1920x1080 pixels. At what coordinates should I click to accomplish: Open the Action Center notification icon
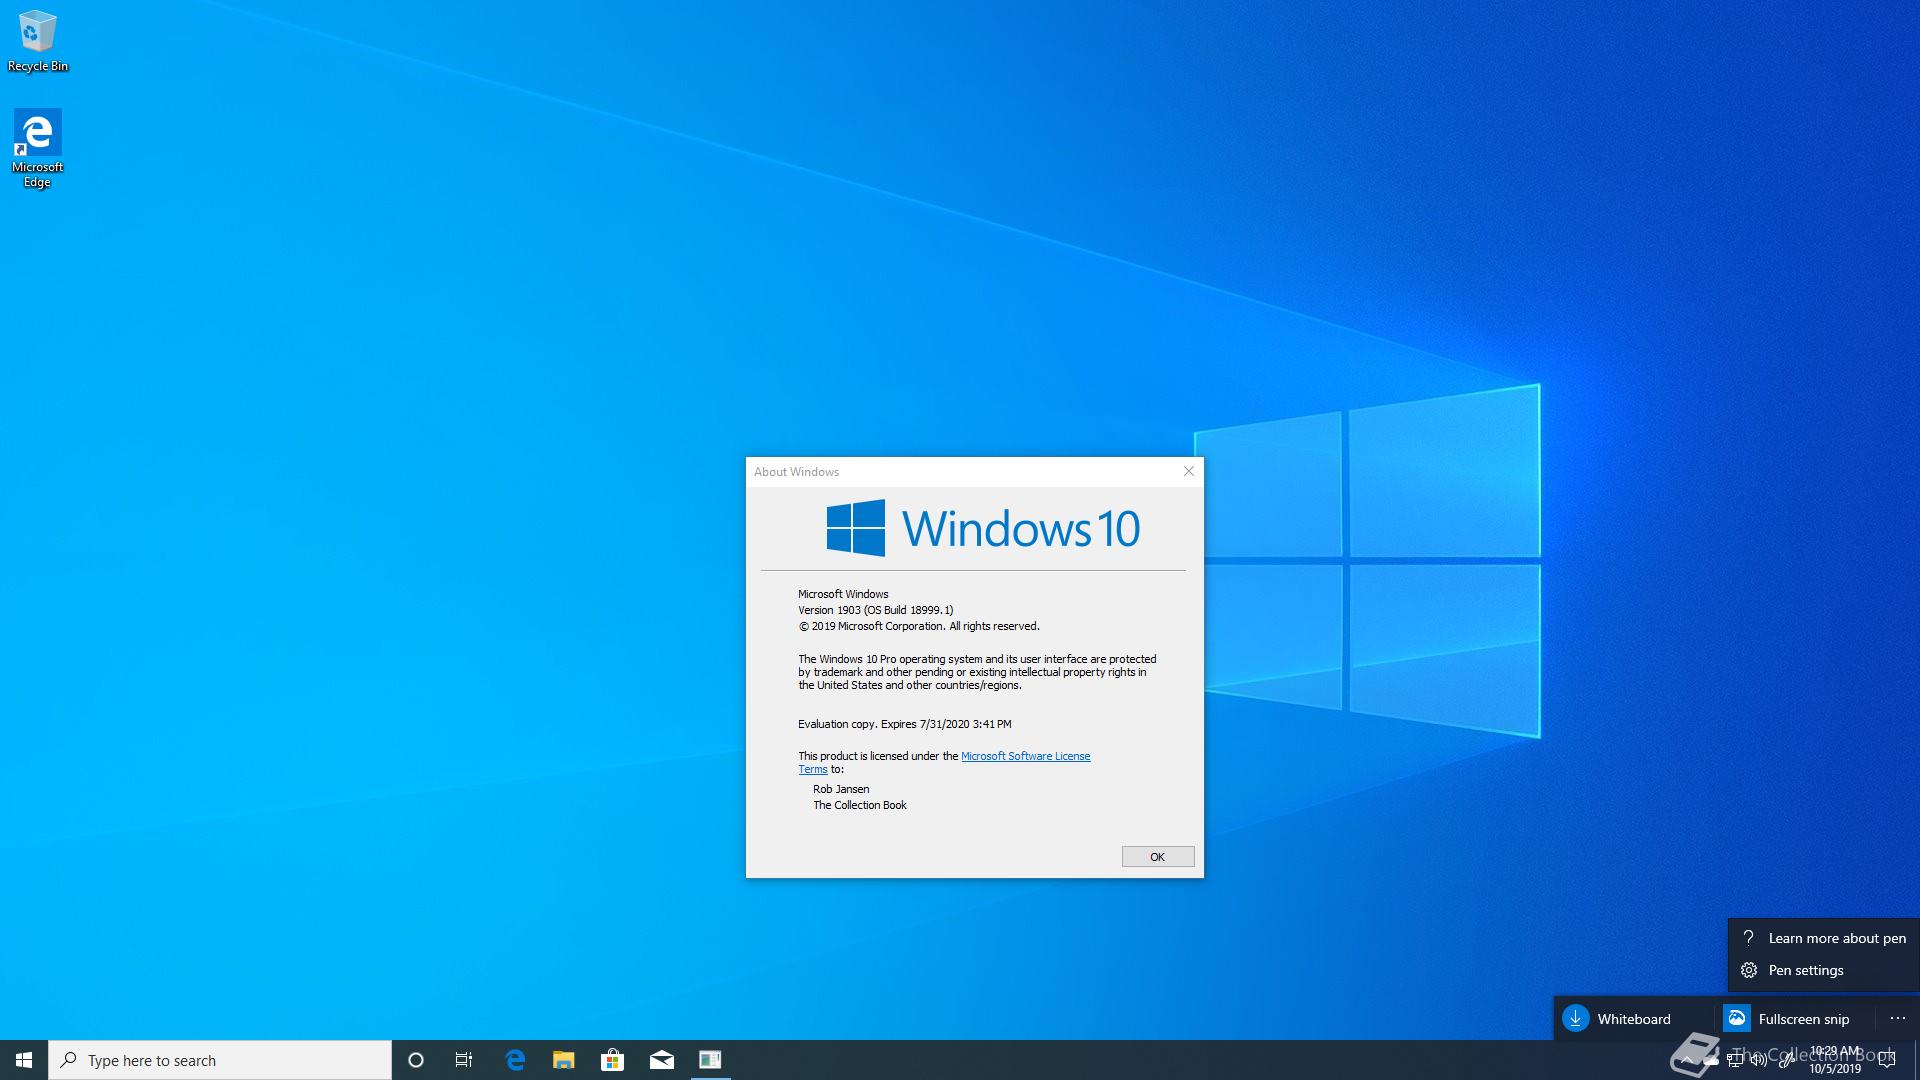tap(1887, 1060)
